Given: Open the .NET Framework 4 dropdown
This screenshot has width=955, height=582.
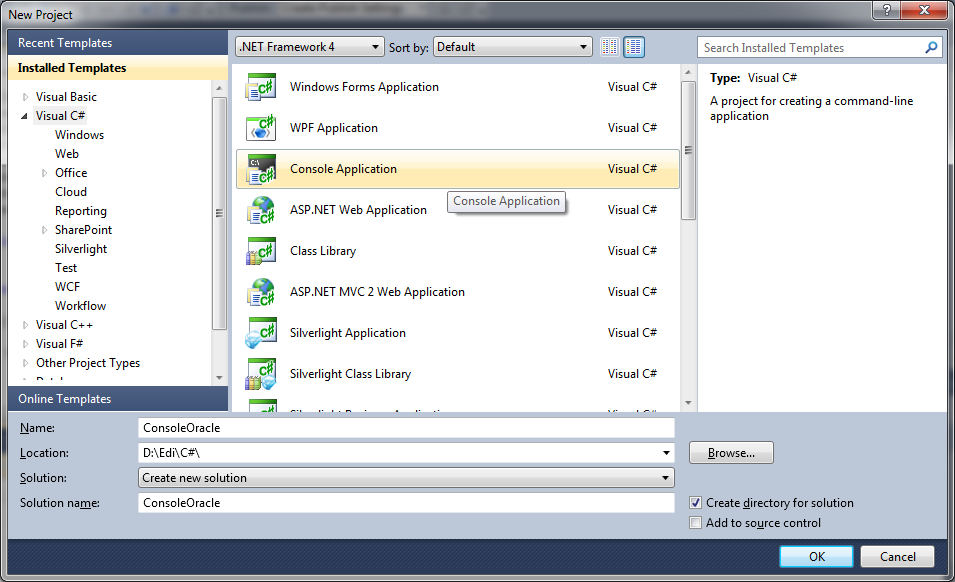Looking at the screenshot, I should click(309, 47).
